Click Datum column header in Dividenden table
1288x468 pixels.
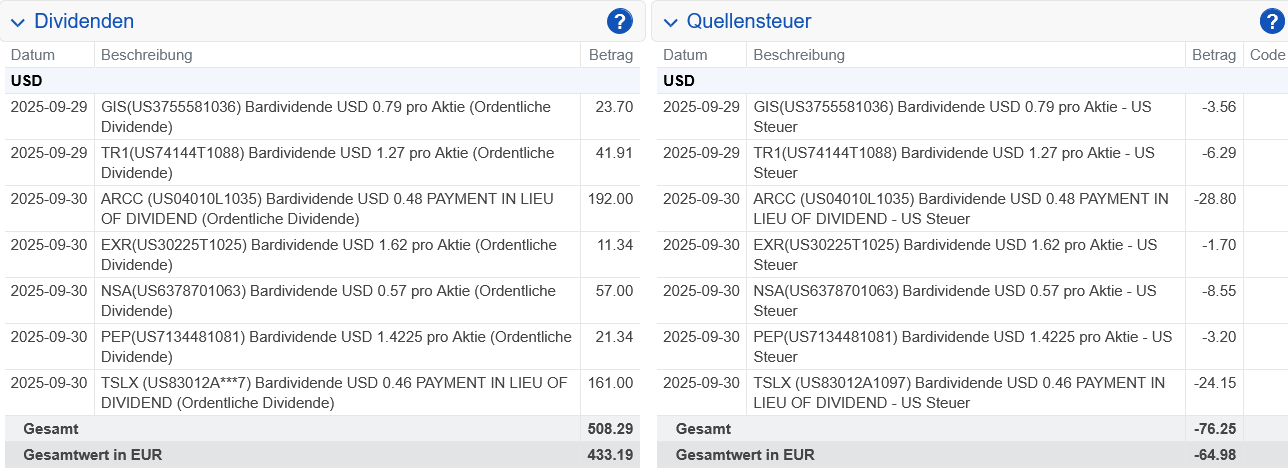[x=33, y=55]
